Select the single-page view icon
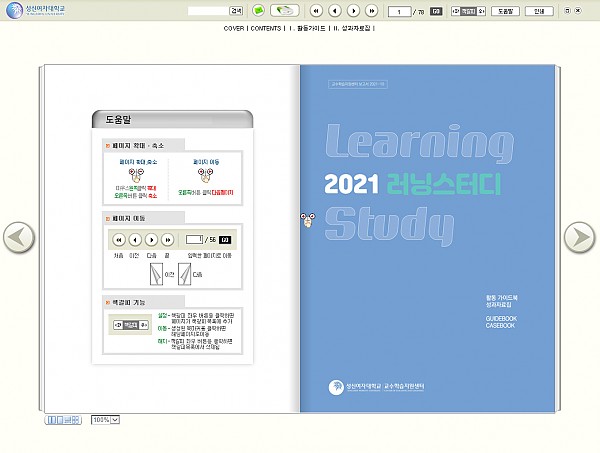This screenshot has width=600, height=453. click(x=60, y=420)
